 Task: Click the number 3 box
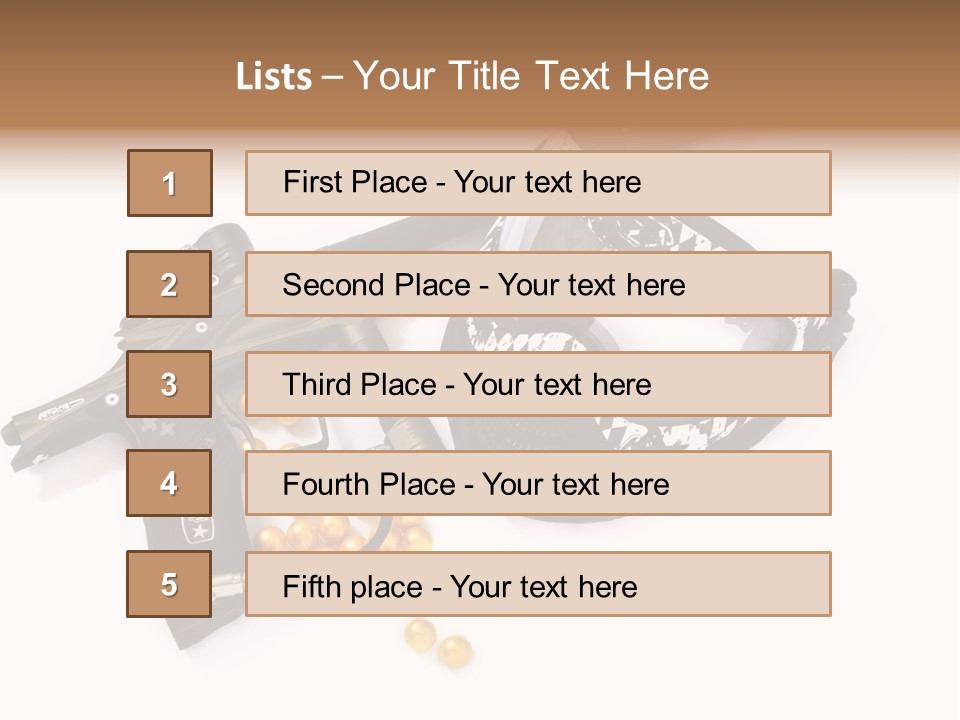point(170,384)
